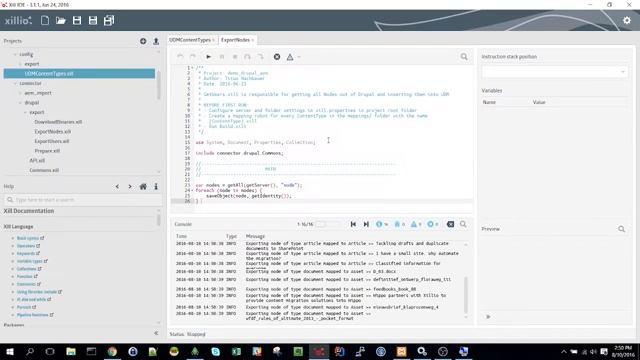Close the ExportNodes tab

pyautogui.click(x=253, y=40)
